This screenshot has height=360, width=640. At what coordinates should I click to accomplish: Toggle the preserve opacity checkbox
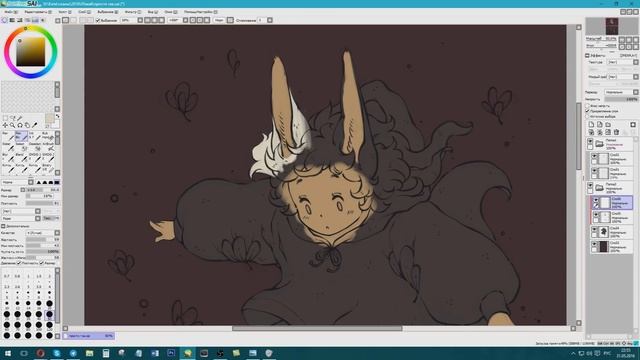588,106
